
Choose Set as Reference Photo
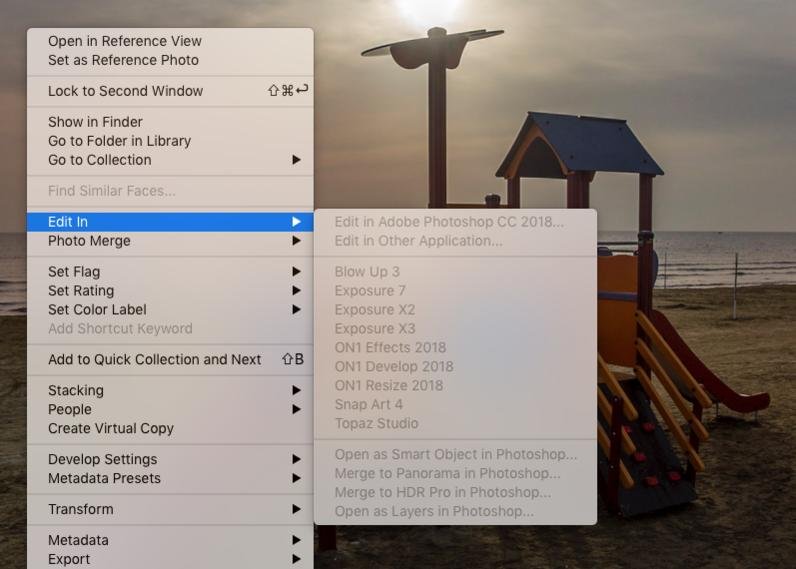pos(123,60)
